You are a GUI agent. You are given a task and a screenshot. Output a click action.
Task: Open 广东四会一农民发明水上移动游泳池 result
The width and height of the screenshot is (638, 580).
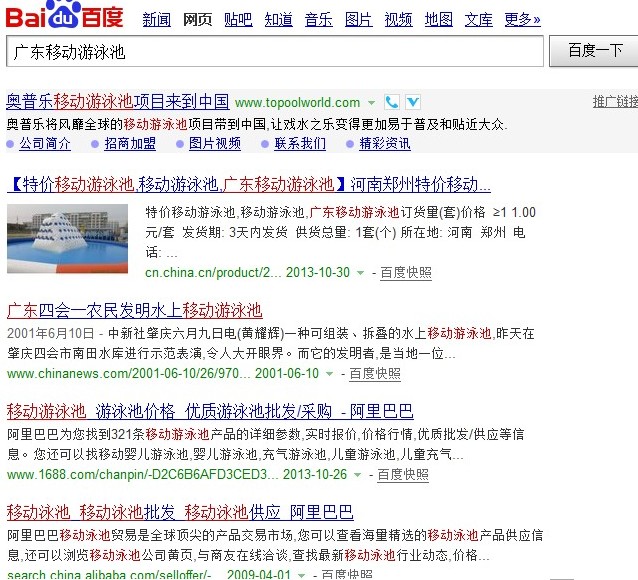(134, 310)
